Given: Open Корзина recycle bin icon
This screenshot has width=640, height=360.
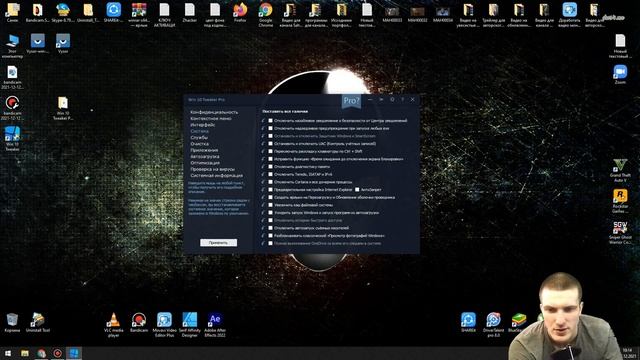Looking at the screenshot, I should [x=12, y=322].
